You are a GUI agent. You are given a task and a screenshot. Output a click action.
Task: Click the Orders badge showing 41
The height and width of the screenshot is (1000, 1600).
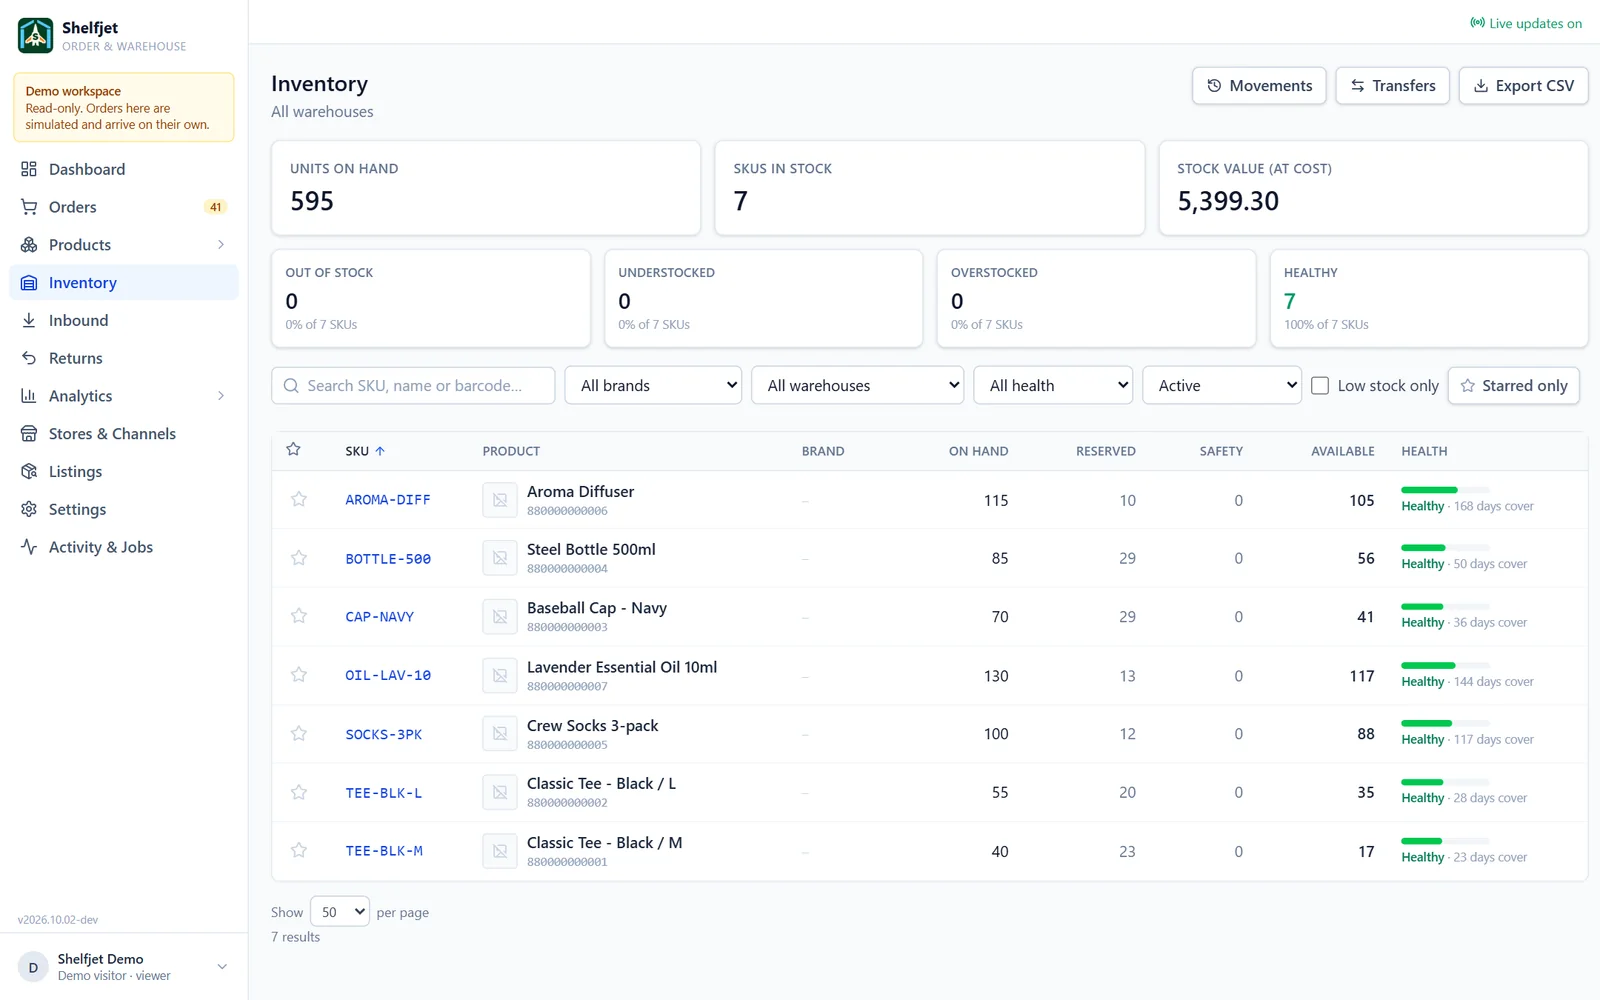pos(215,207)
